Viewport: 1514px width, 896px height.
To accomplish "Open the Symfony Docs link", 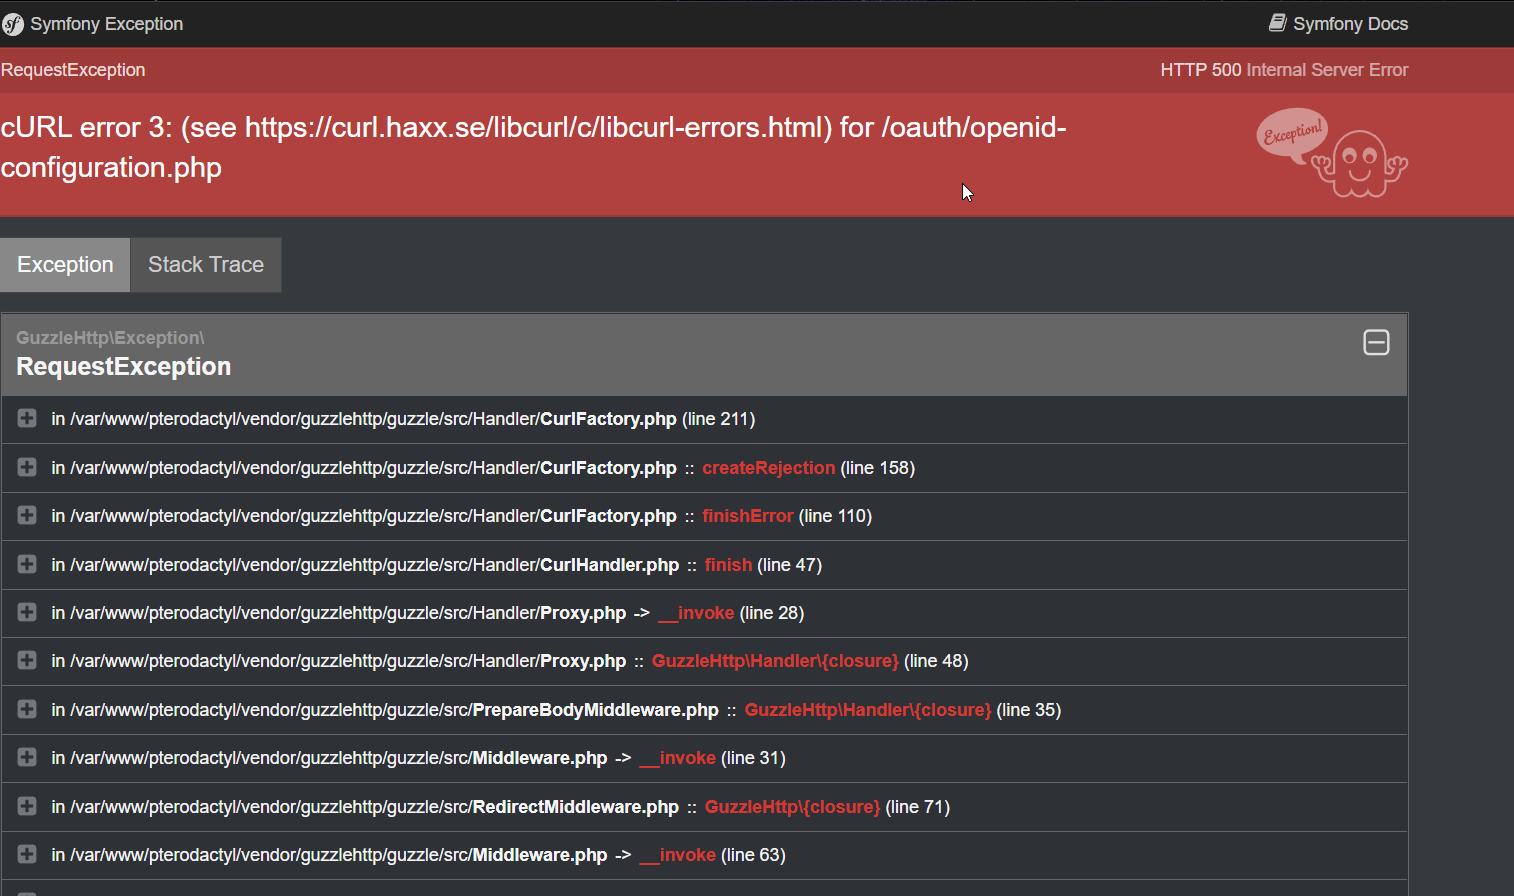I will coord(1338,24).
